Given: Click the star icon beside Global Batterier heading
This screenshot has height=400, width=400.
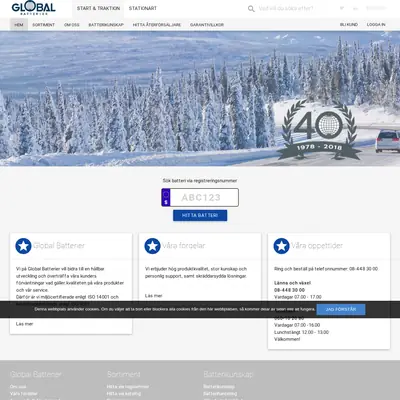Looking at the screenshot, I should click(x=23, y=246).
